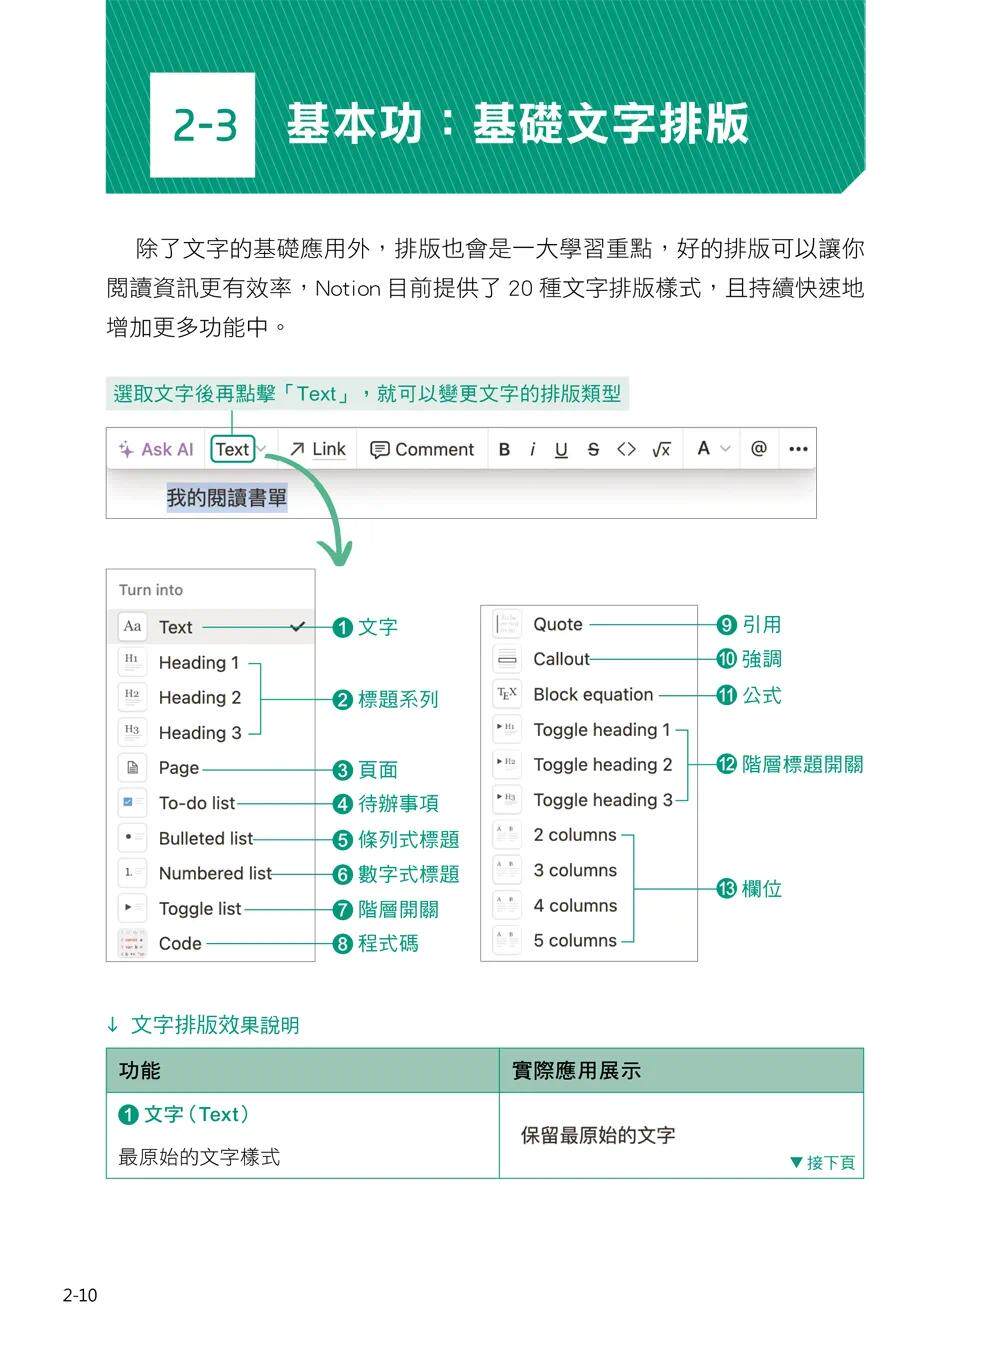1000x1353 pixels.
Task: Click the page number 2-10
Action: point(80,1295)
